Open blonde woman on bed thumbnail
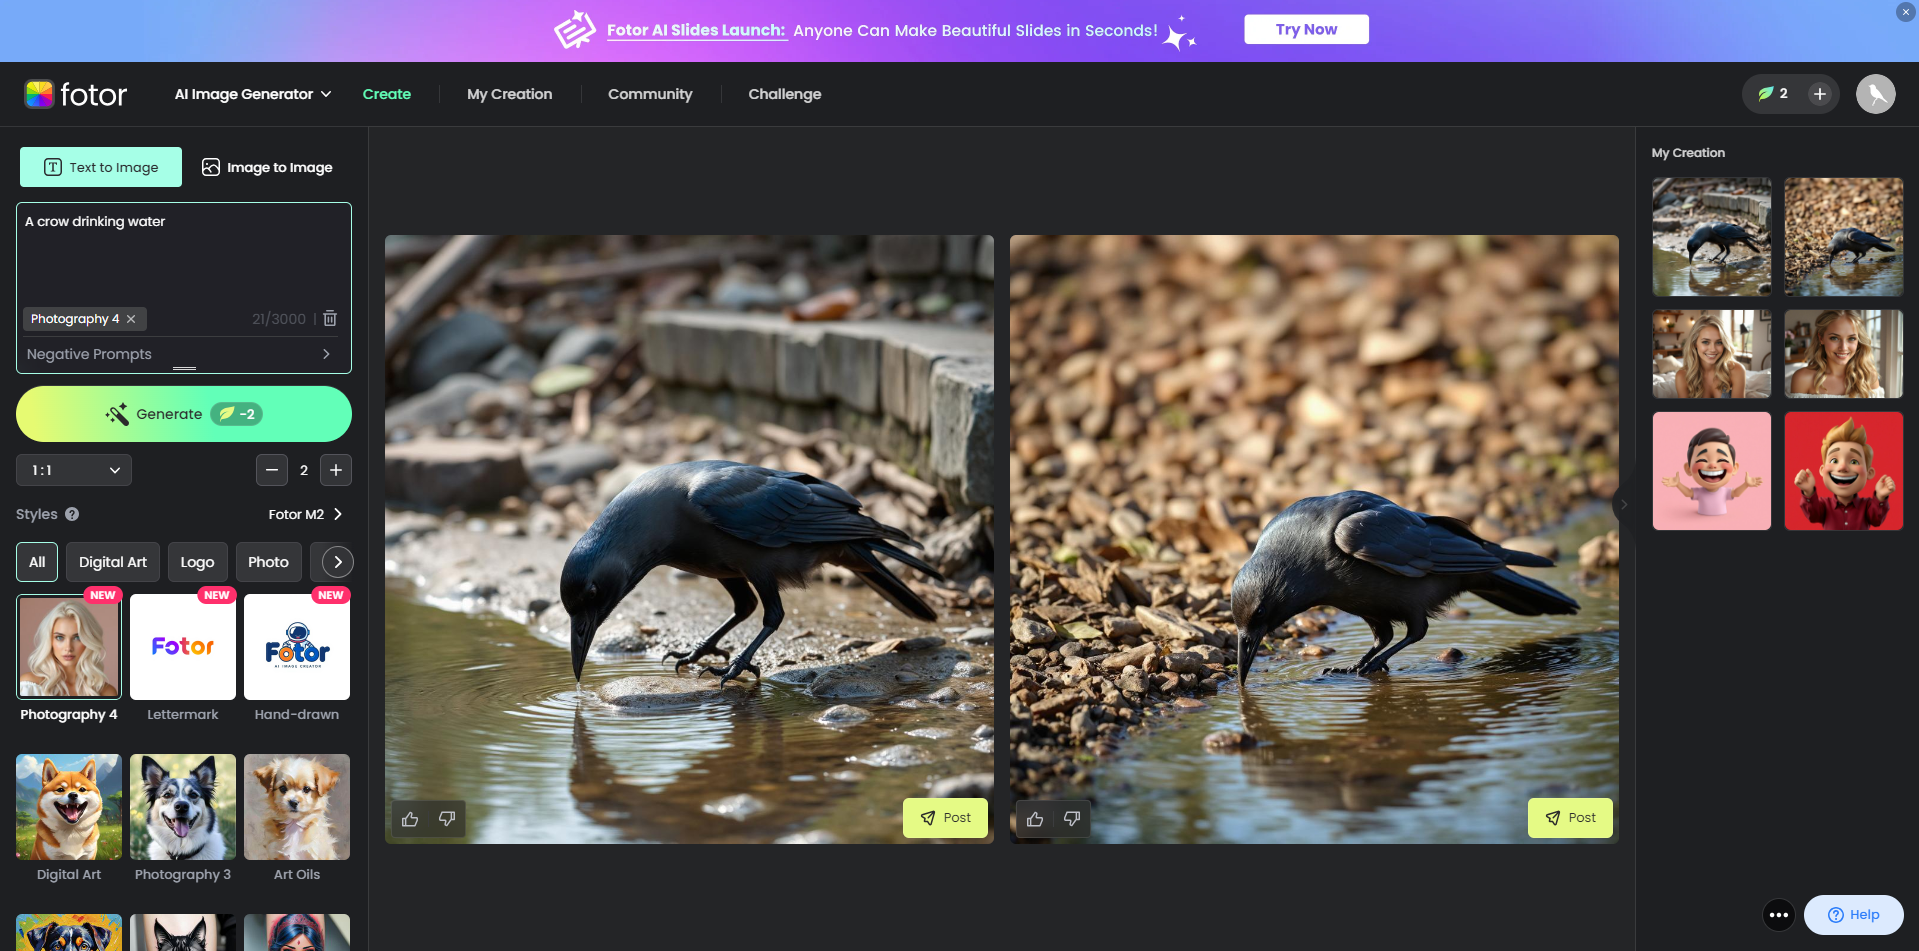Image resolution: width=1919 pixels, height=951 pixels. click(x=1712, y=354)
